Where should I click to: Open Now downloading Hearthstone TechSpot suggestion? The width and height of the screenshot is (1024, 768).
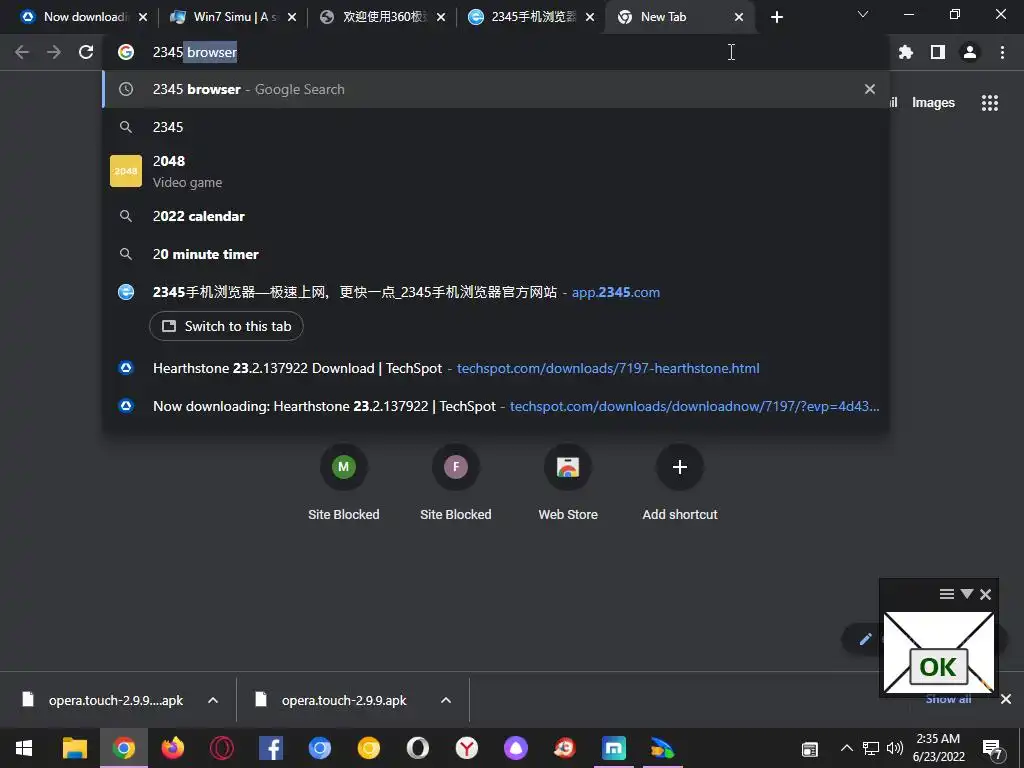(x=495, y=406)
